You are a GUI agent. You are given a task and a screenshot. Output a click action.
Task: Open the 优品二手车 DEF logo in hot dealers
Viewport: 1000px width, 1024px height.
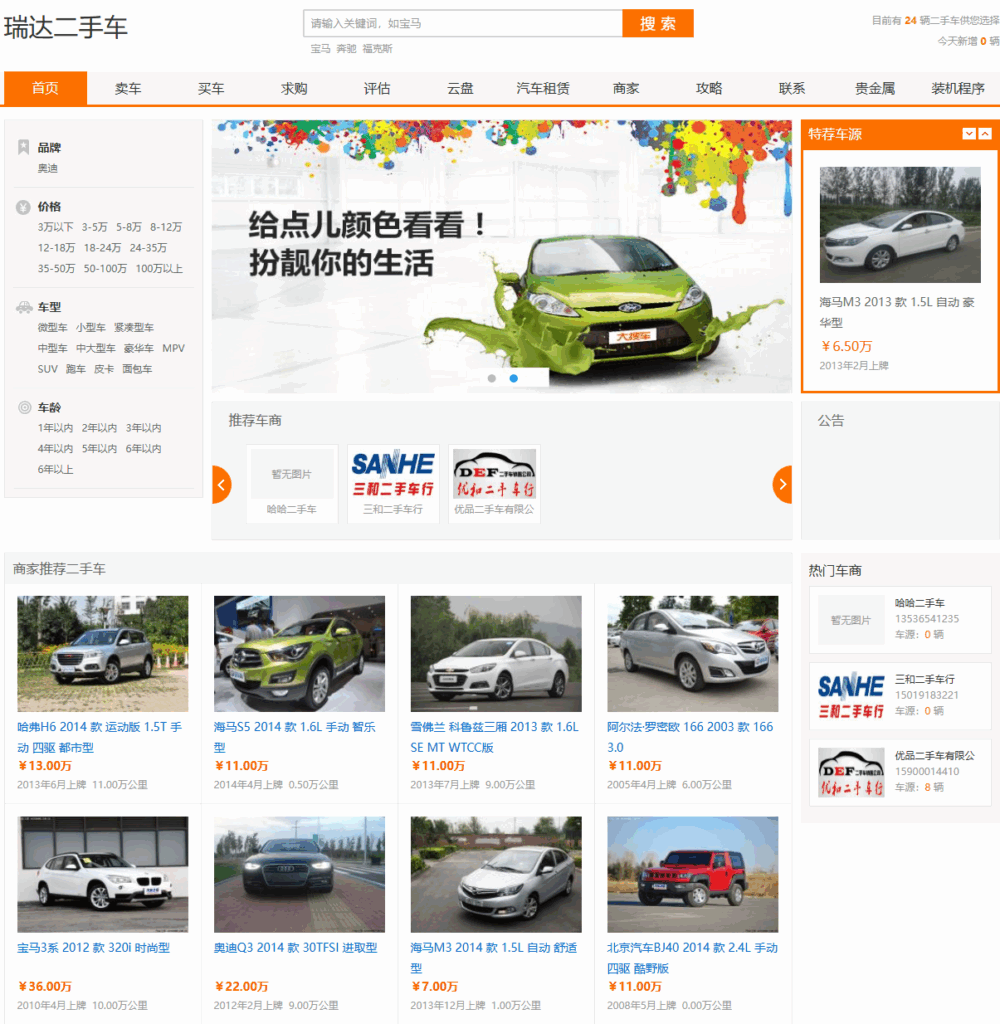tap(851, 773)
